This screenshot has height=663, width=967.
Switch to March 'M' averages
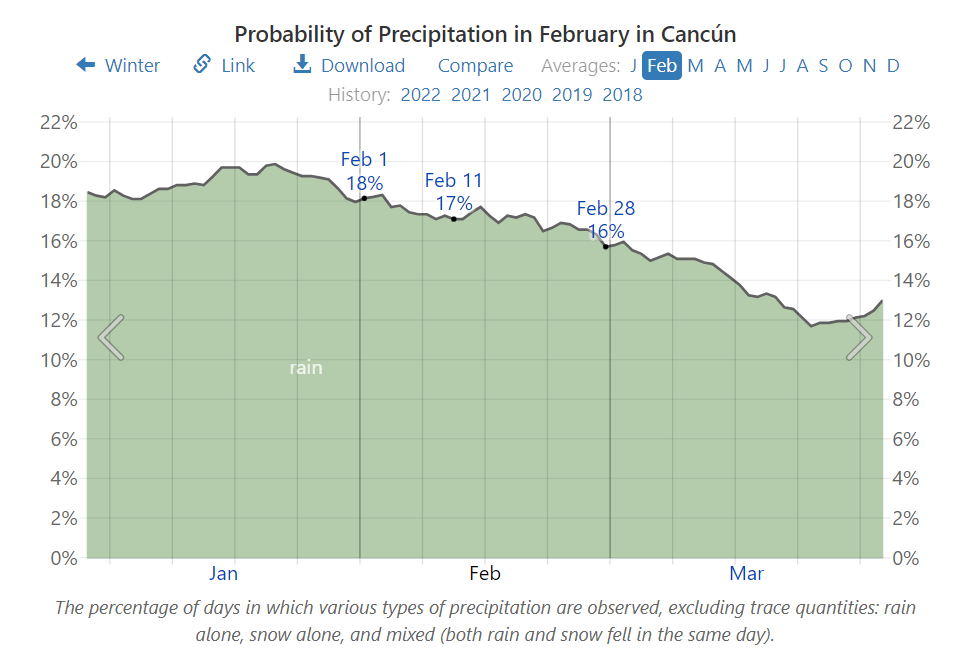tap(696, 65)
